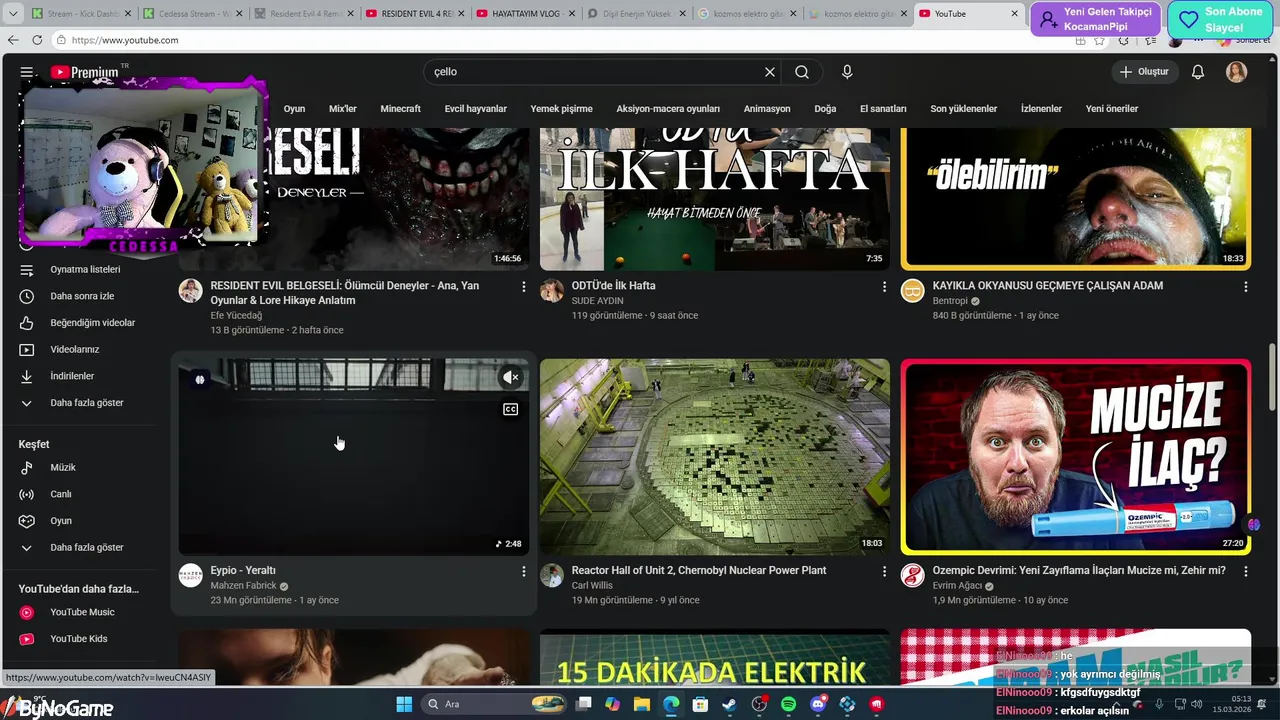Click Efe Yücedağ channel avatar

190,291
